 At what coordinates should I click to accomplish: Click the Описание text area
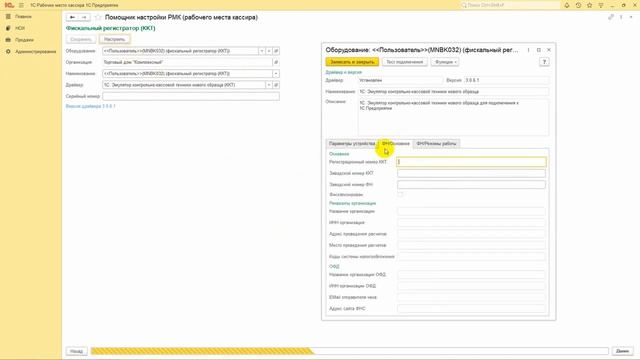(x=453, y=117)
